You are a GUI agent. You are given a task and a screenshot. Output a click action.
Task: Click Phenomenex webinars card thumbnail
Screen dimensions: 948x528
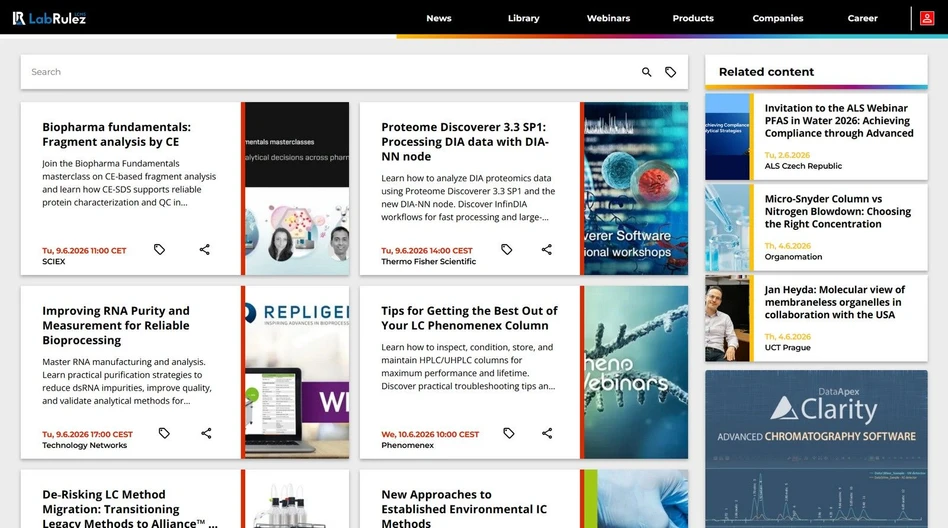tap(636, 373)
